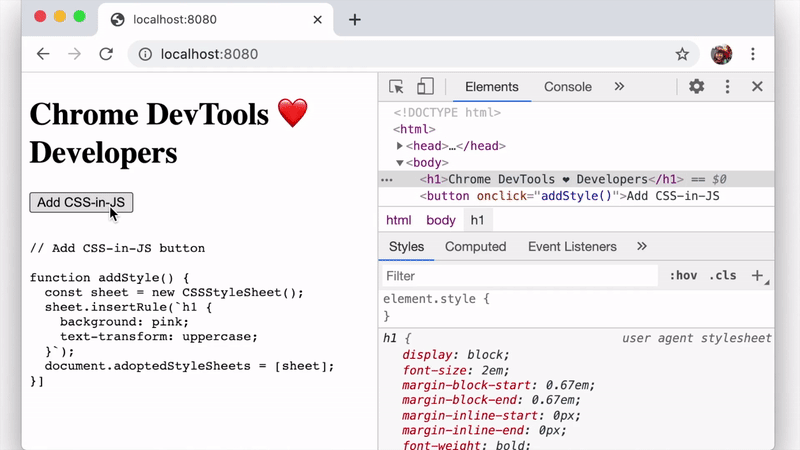Go back with the browser back arrow
The width and height of the screenshot is (800, 450).
(43, 54)
